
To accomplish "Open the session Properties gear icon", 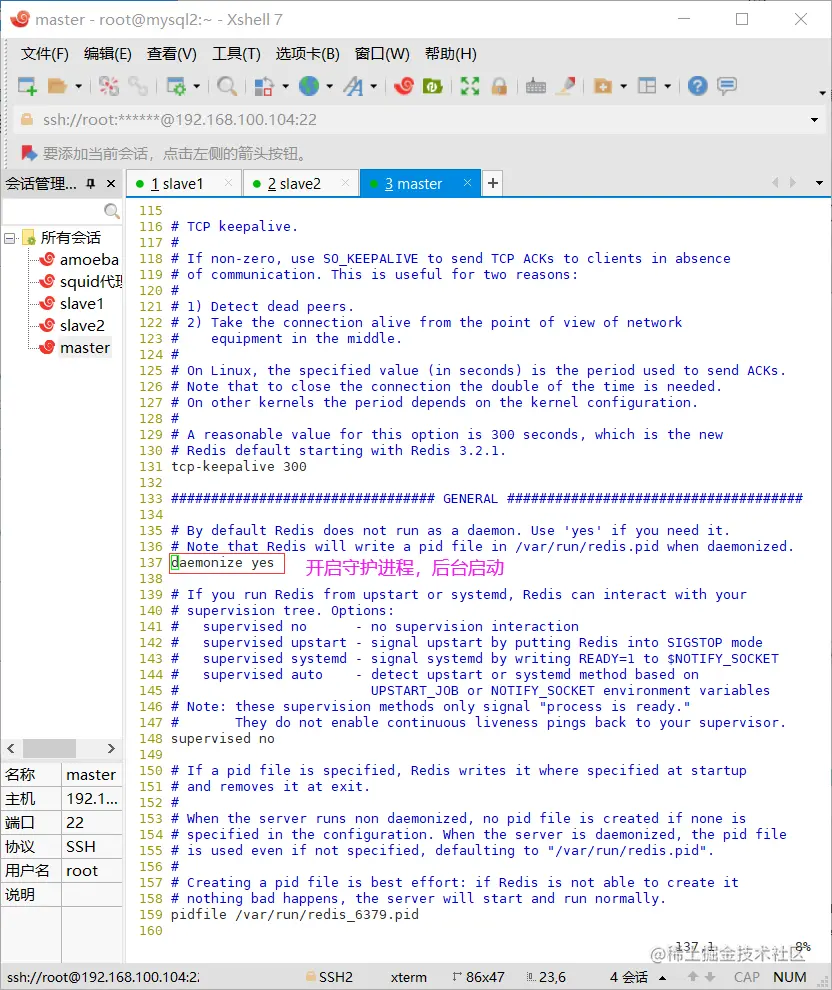I will coord(175,86).
